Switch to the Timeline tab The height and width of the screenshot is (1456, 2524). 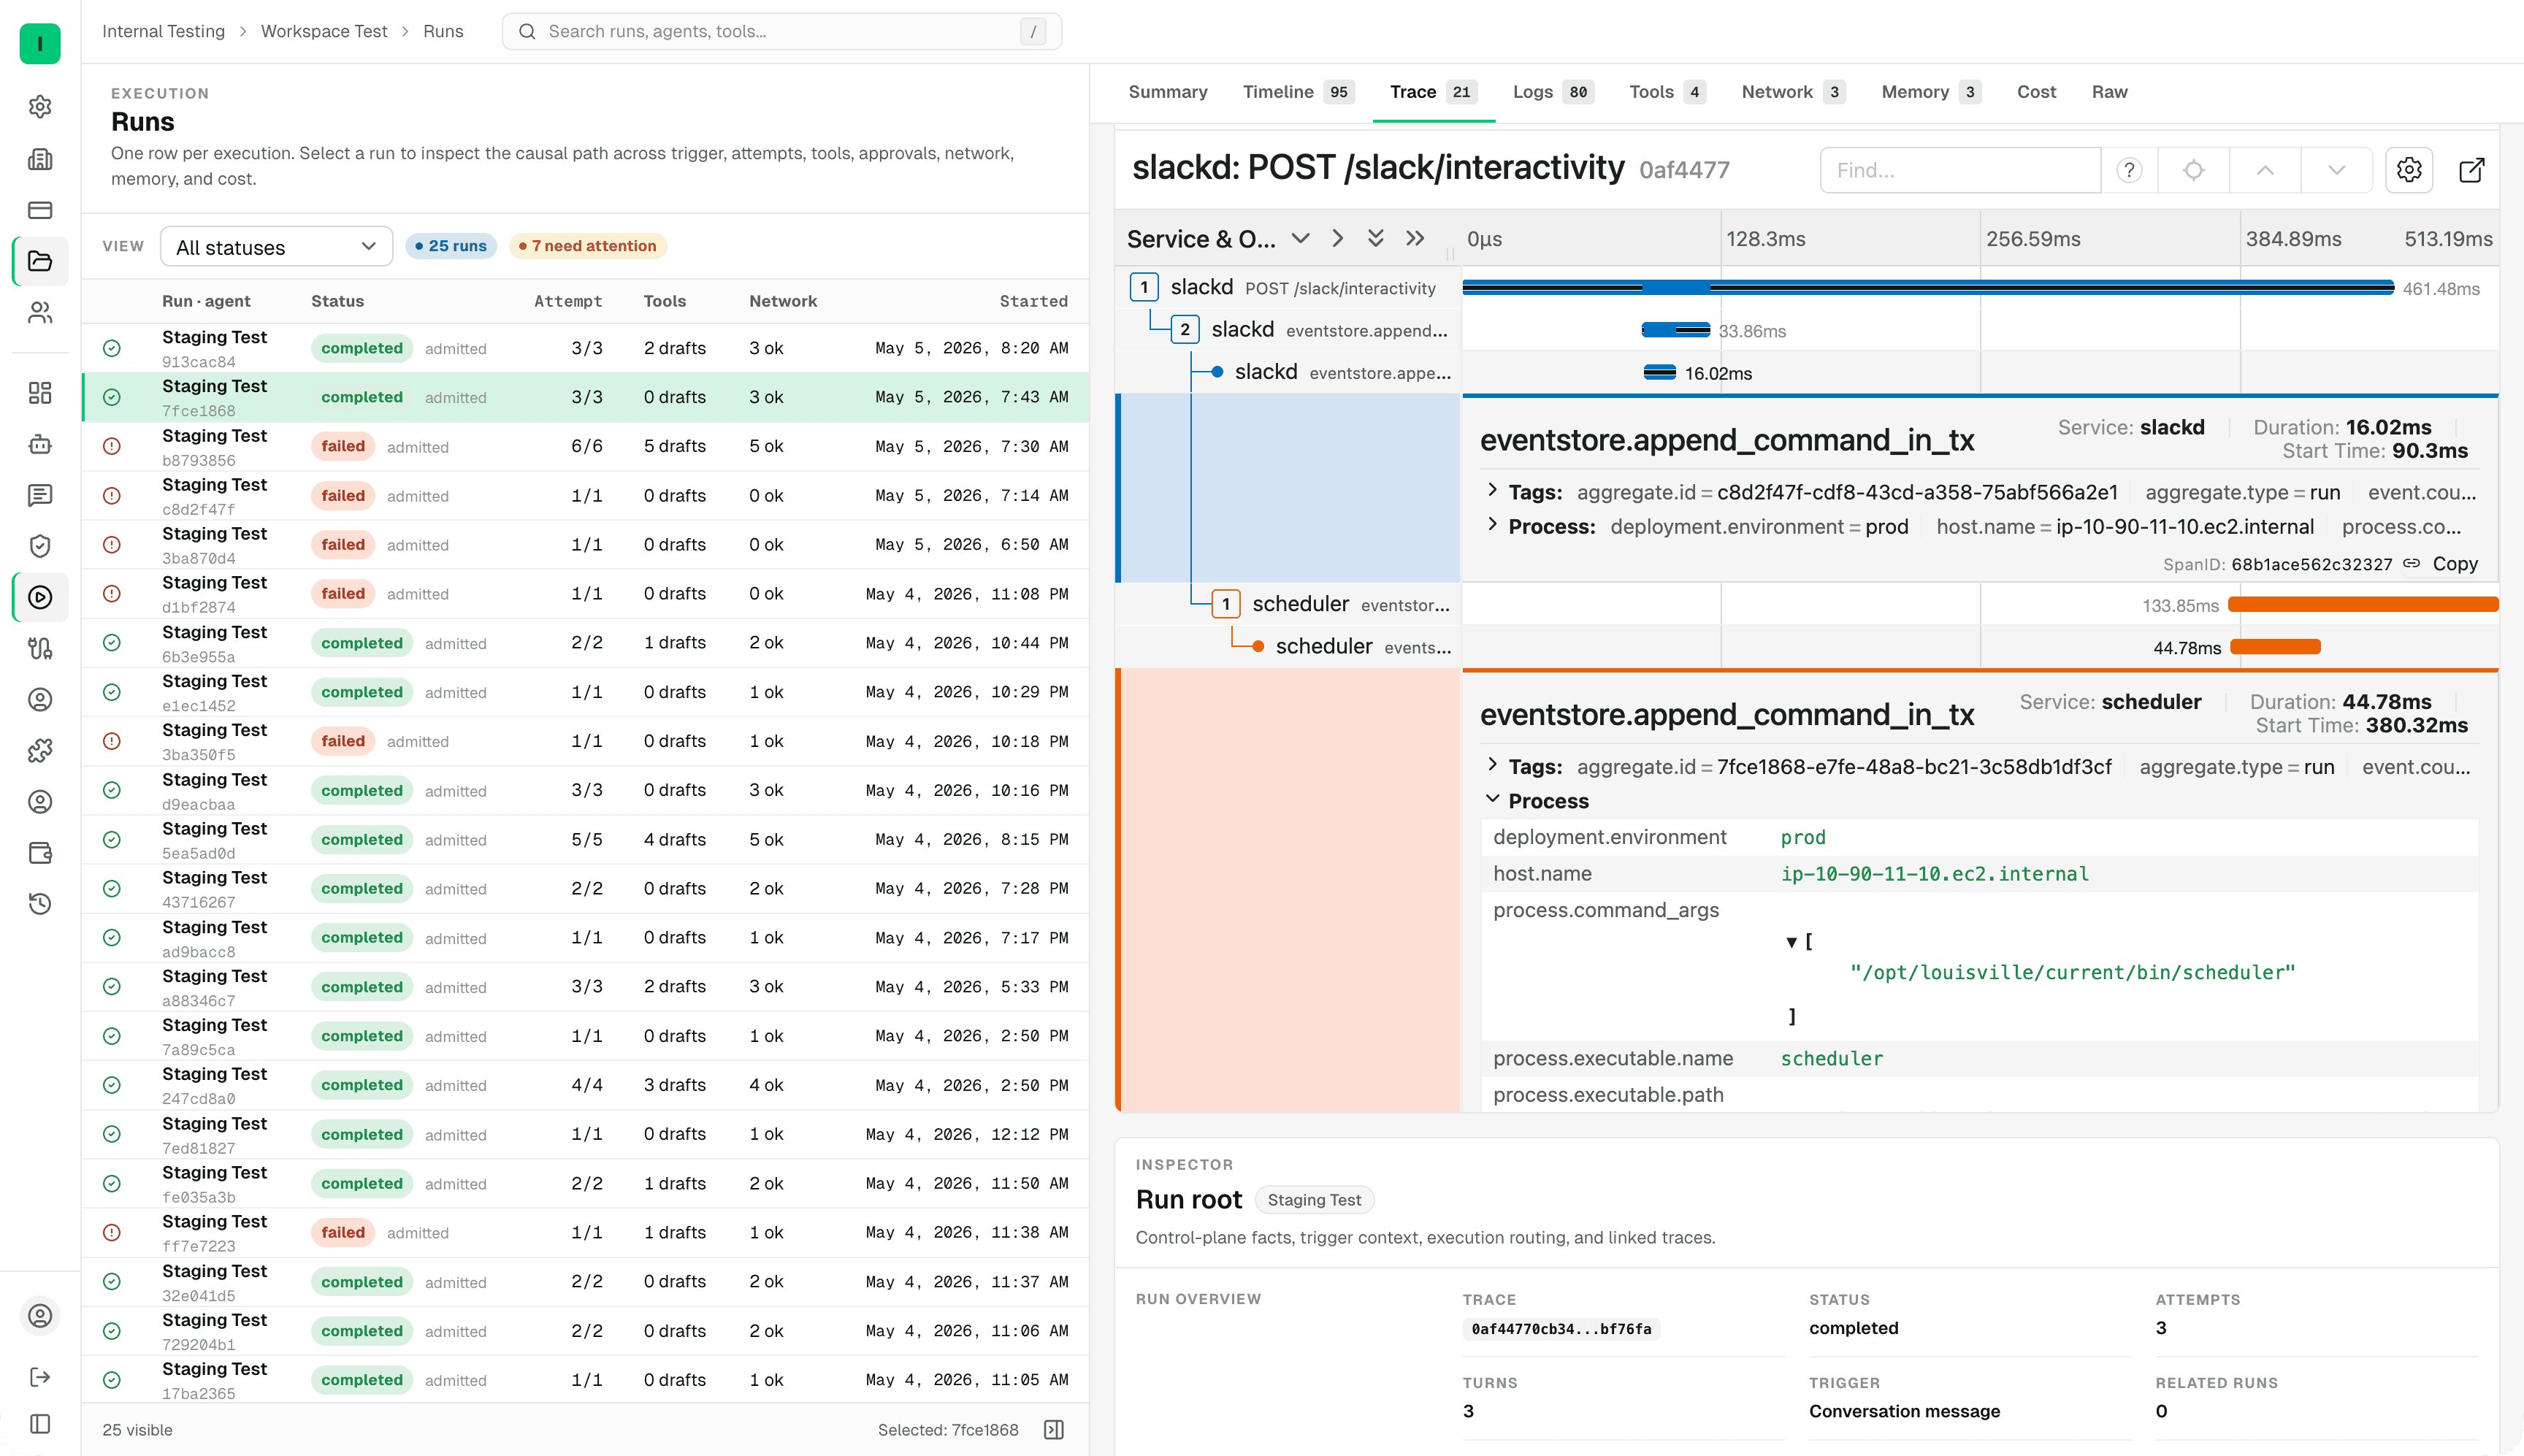click(x=1298, y=92)
